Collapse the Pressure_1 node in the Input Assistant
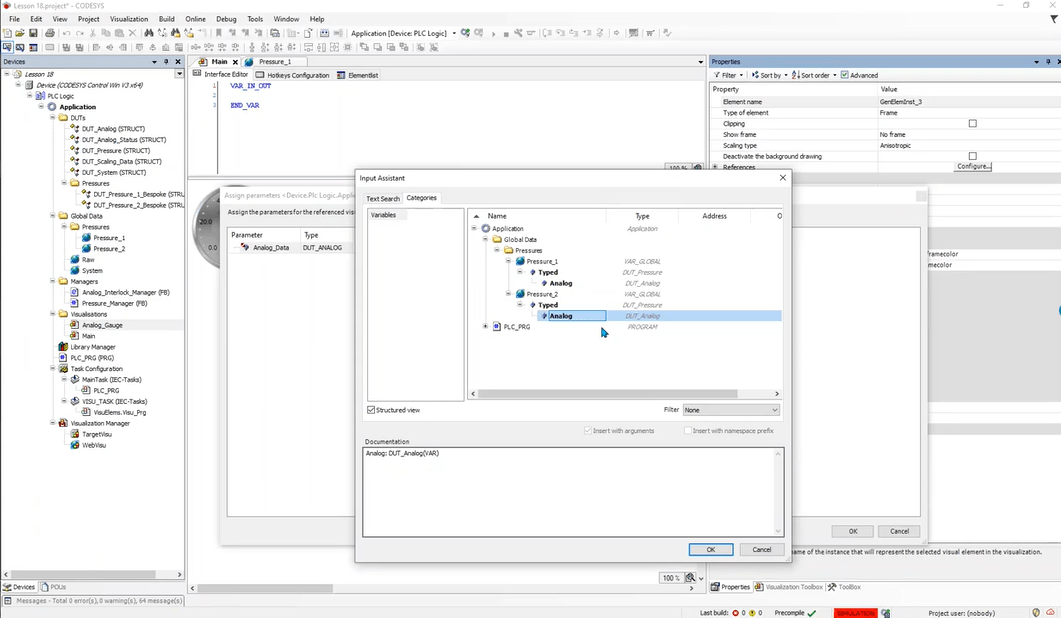Image resolution: width=1061 pixels, height=618 pixels. [x=508, y=261]
